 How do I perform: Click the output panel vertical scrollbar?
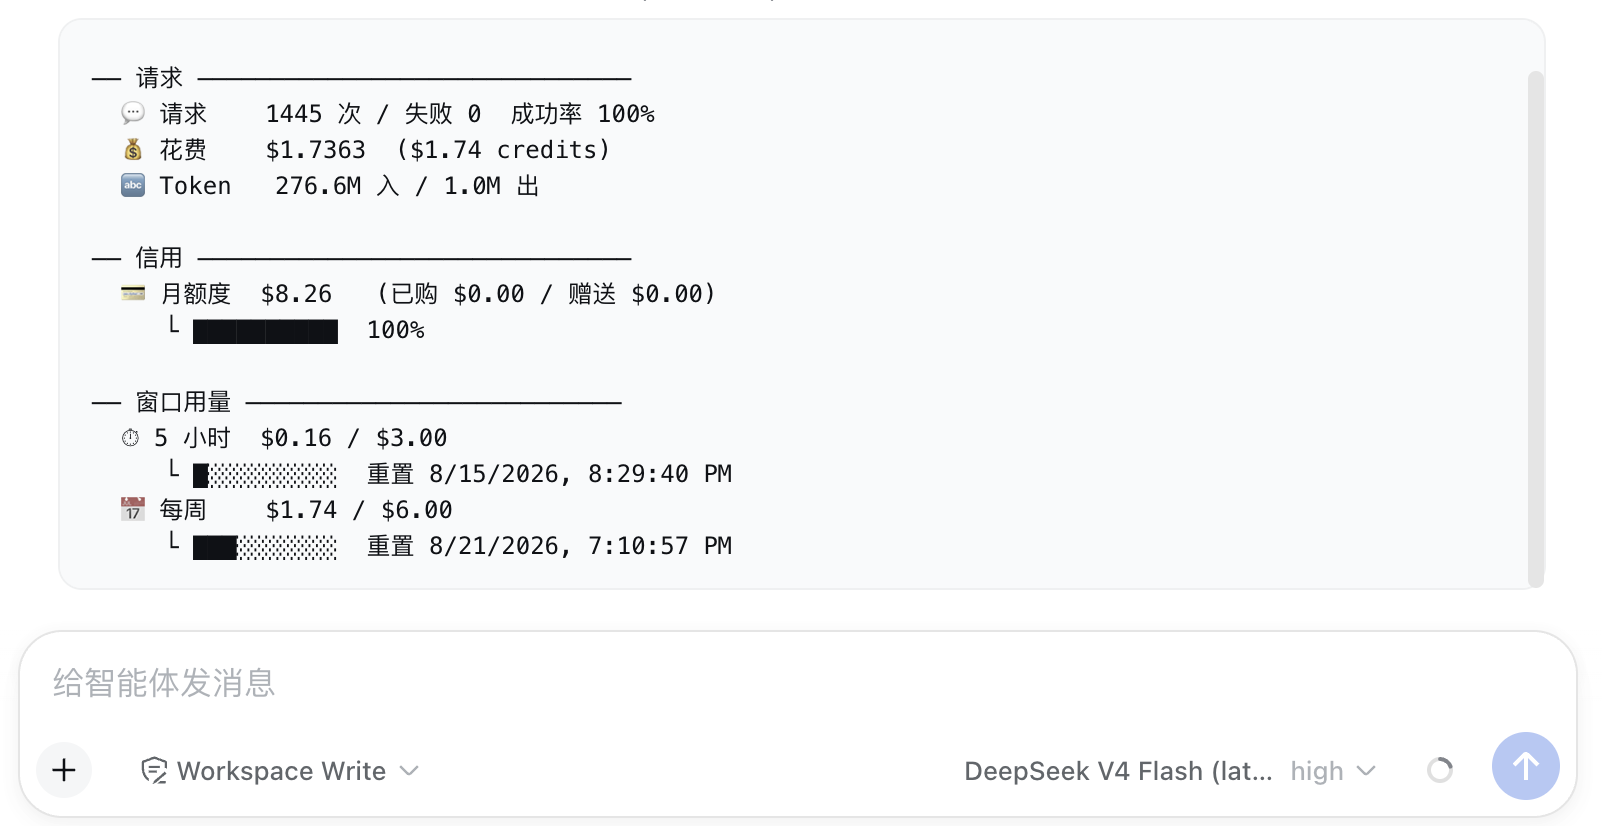tap(1536, 329)
